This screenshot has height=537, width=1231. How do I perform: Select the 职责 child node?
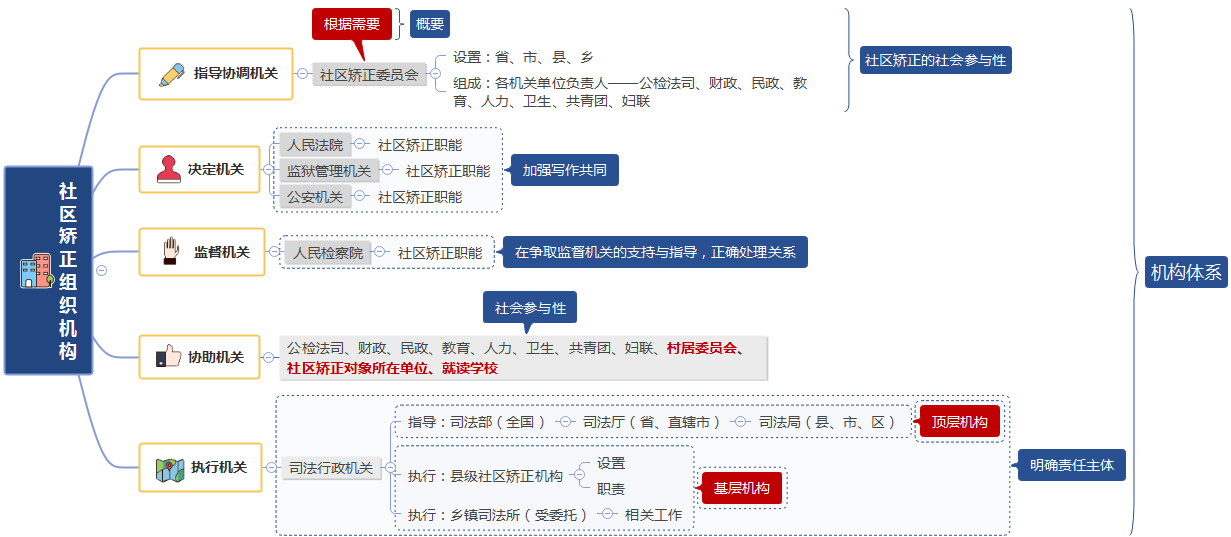tap(611, 489)
